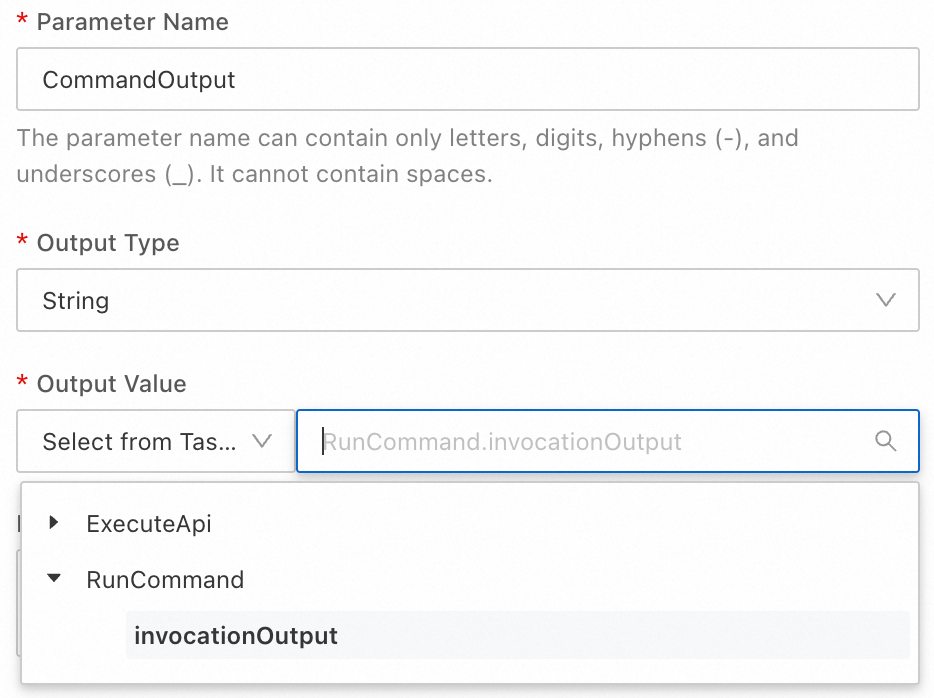The image size is (934, 698).
Task: Select the ExecuteApi task label
Action: [x=149, y=523]
